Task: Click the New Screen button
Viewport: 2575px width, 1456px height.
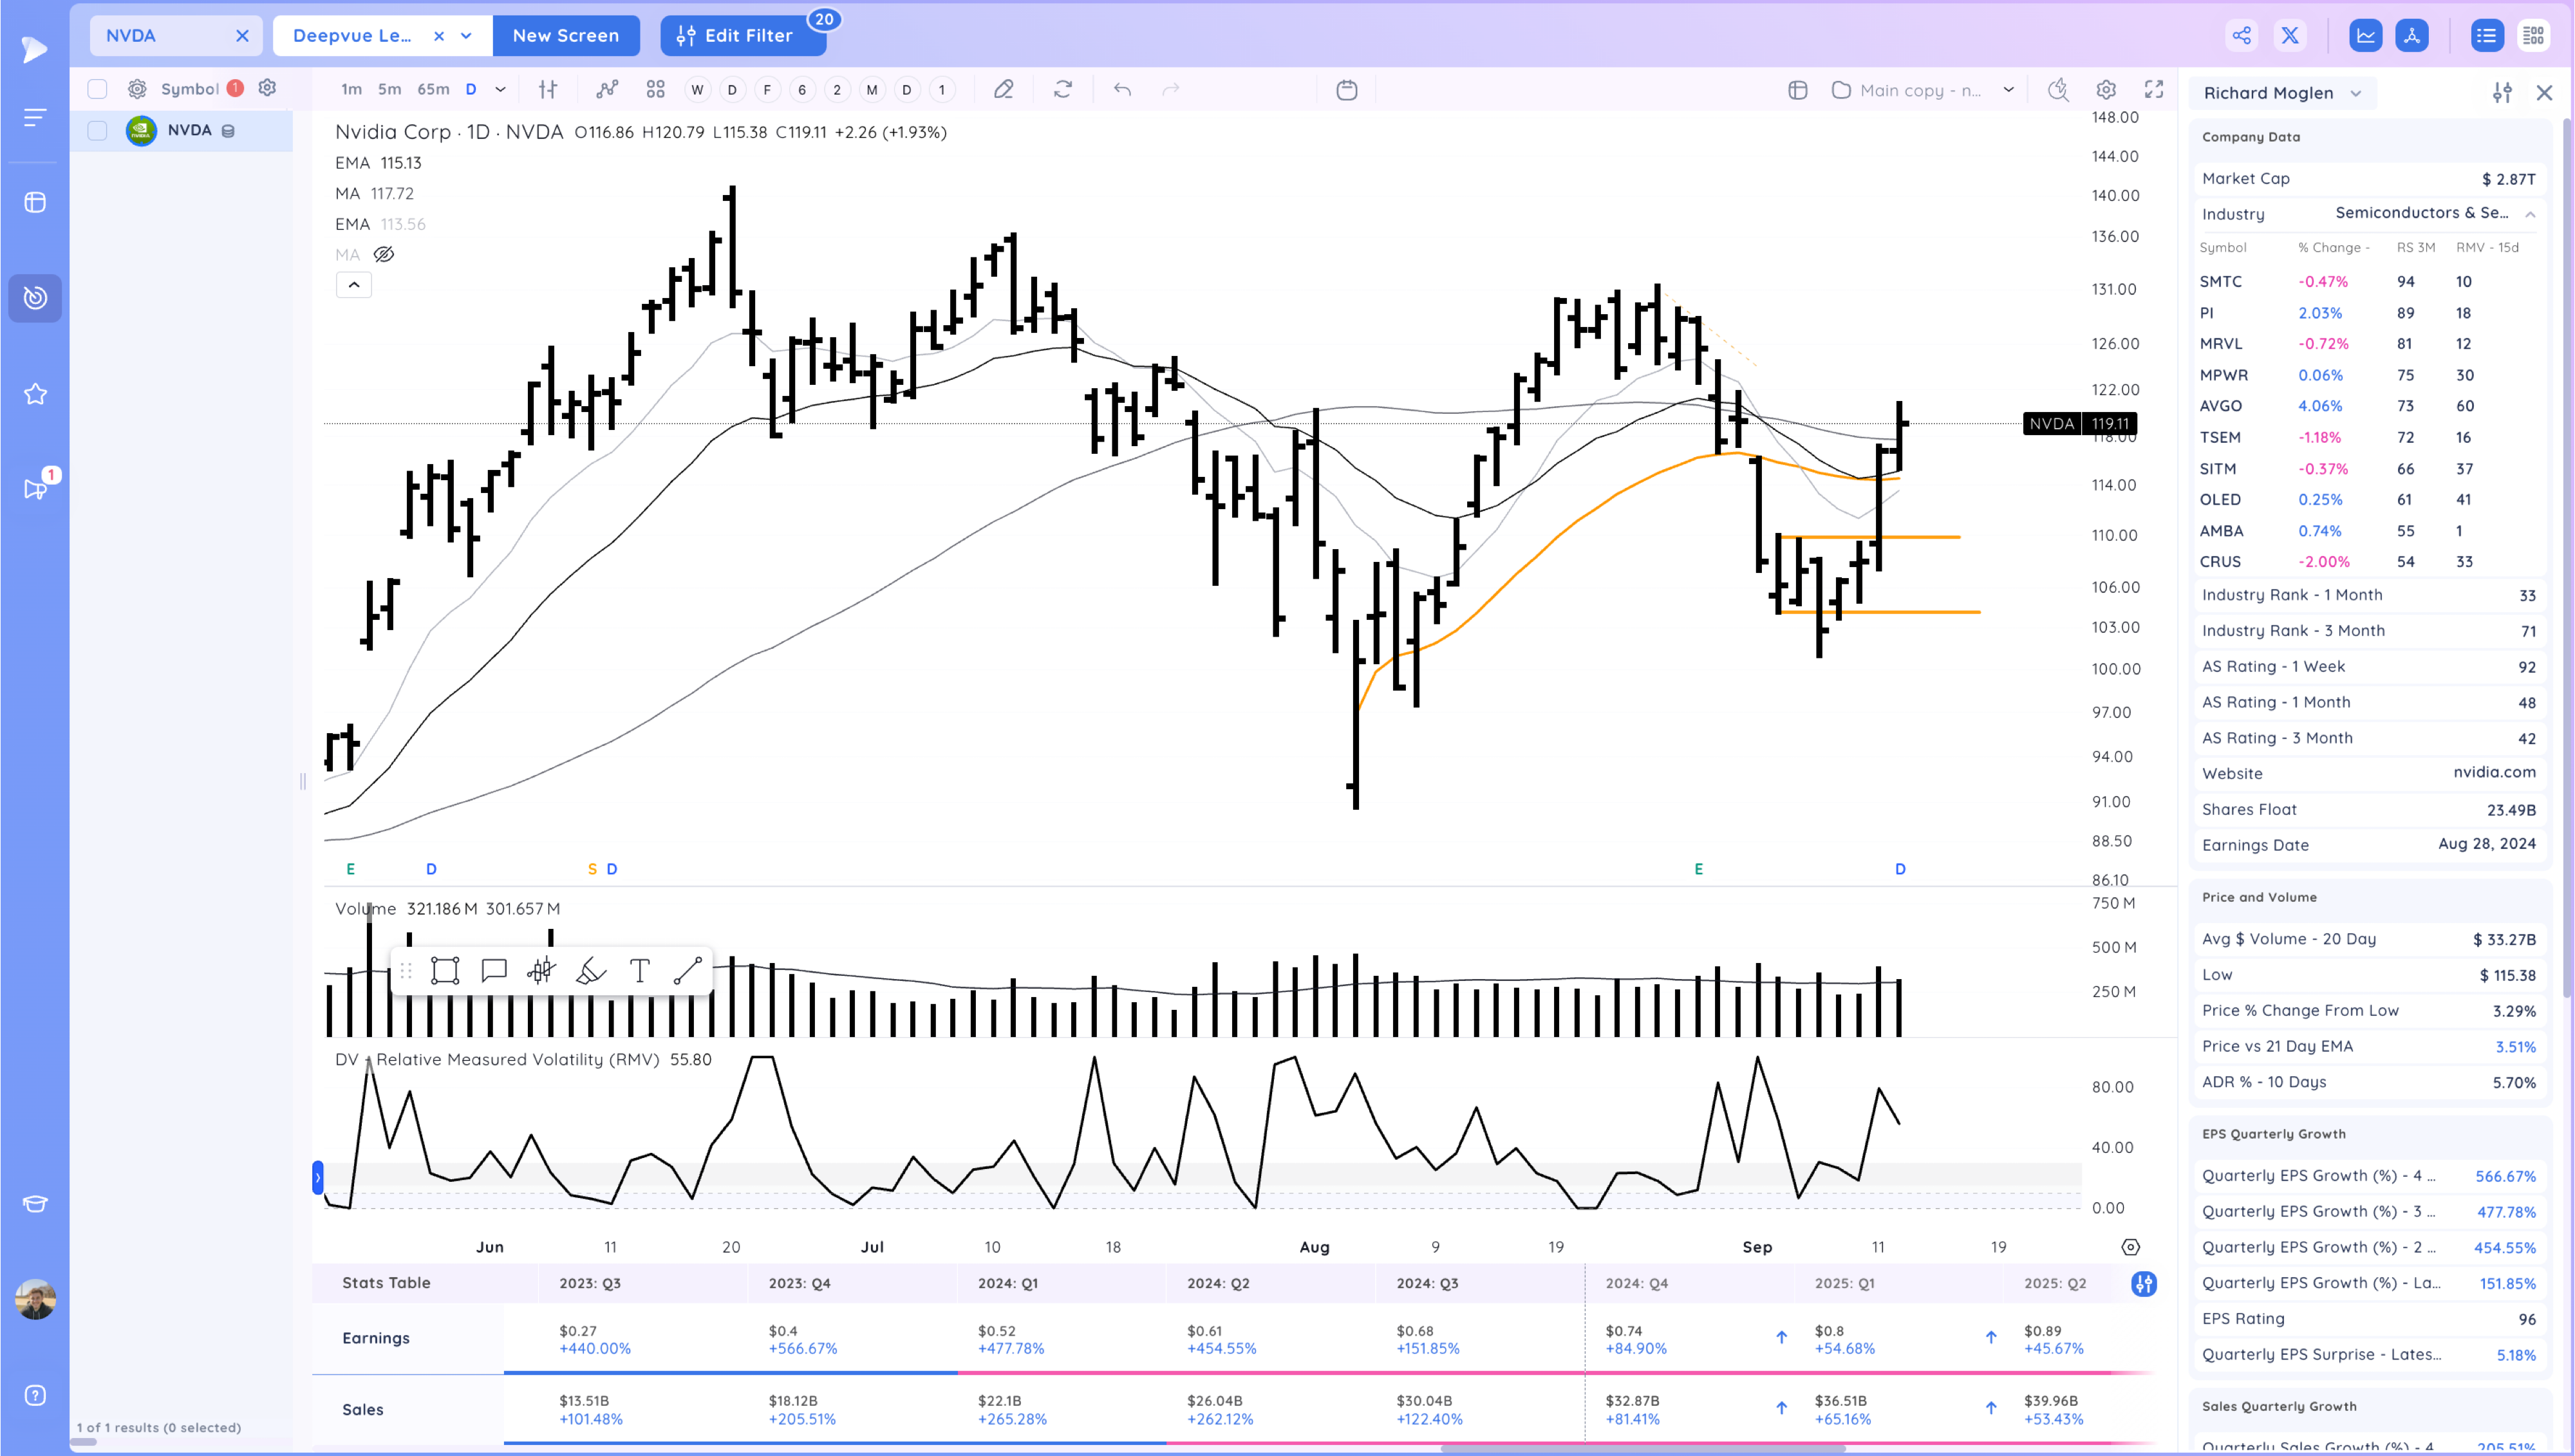Action: [x=565, y=36]
